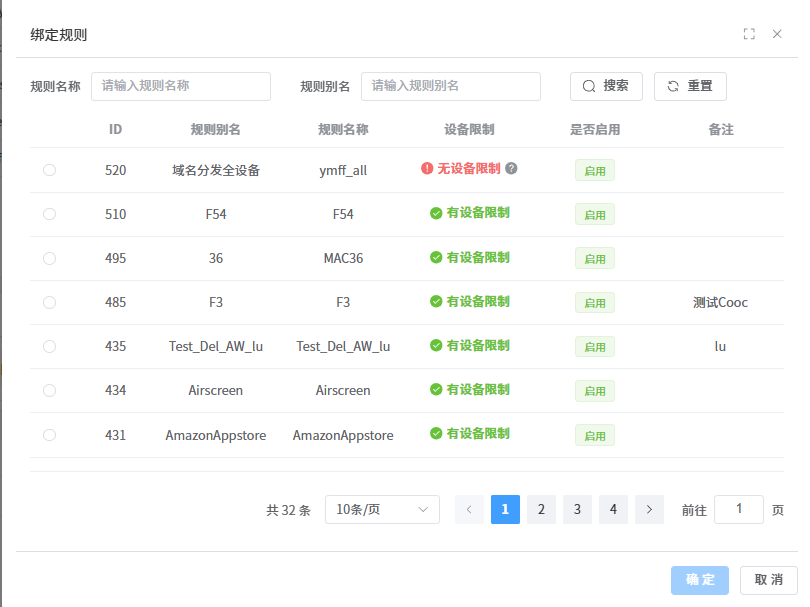810x607 pixels.
Task: Click the 设备限制 column header
Action: [469, 129]
